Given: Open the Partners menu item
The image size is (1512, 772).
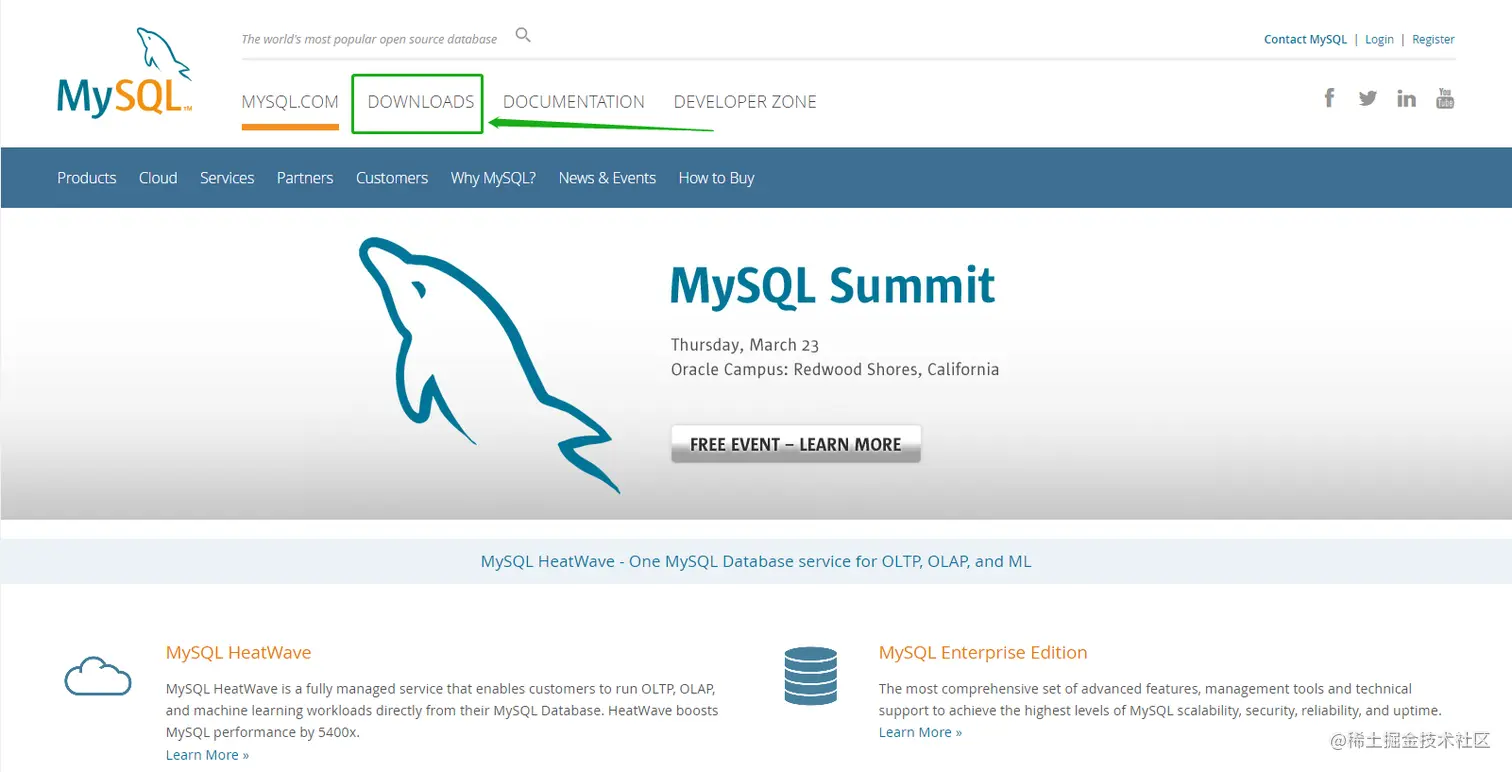Looking at the screenshot, I should [x=305, y=178].
